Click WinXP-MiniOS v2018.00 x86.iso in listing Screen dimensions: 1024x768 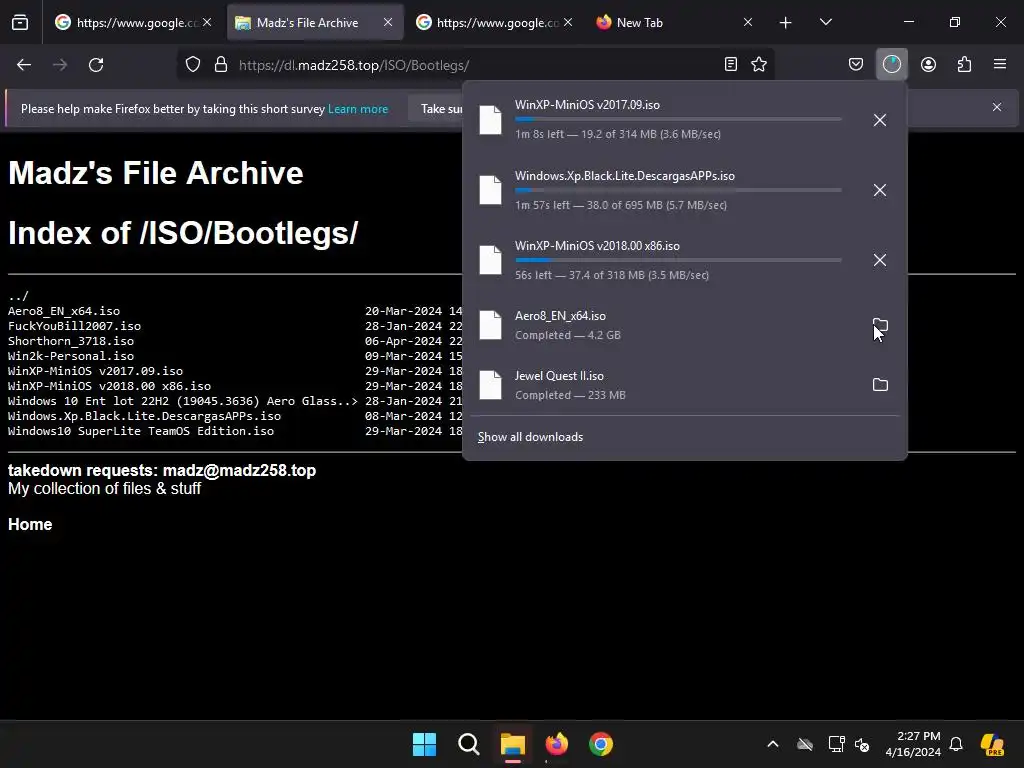coord(109,386)
